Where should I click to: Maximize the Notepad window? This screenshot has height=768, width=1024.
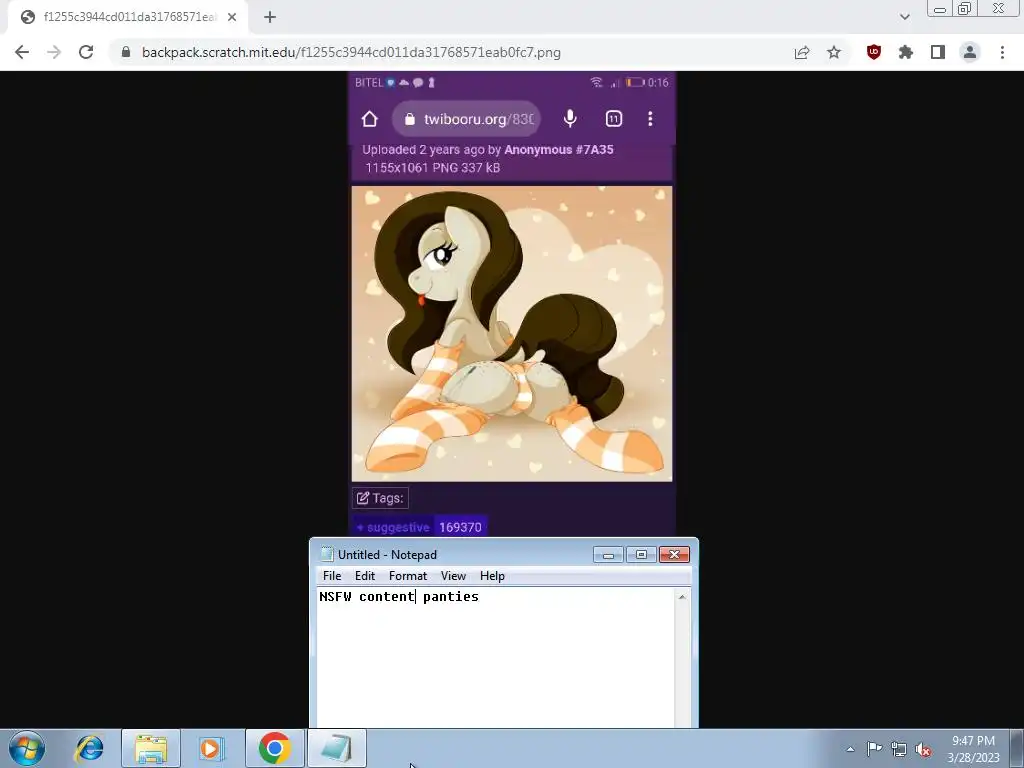coord(641,554)
